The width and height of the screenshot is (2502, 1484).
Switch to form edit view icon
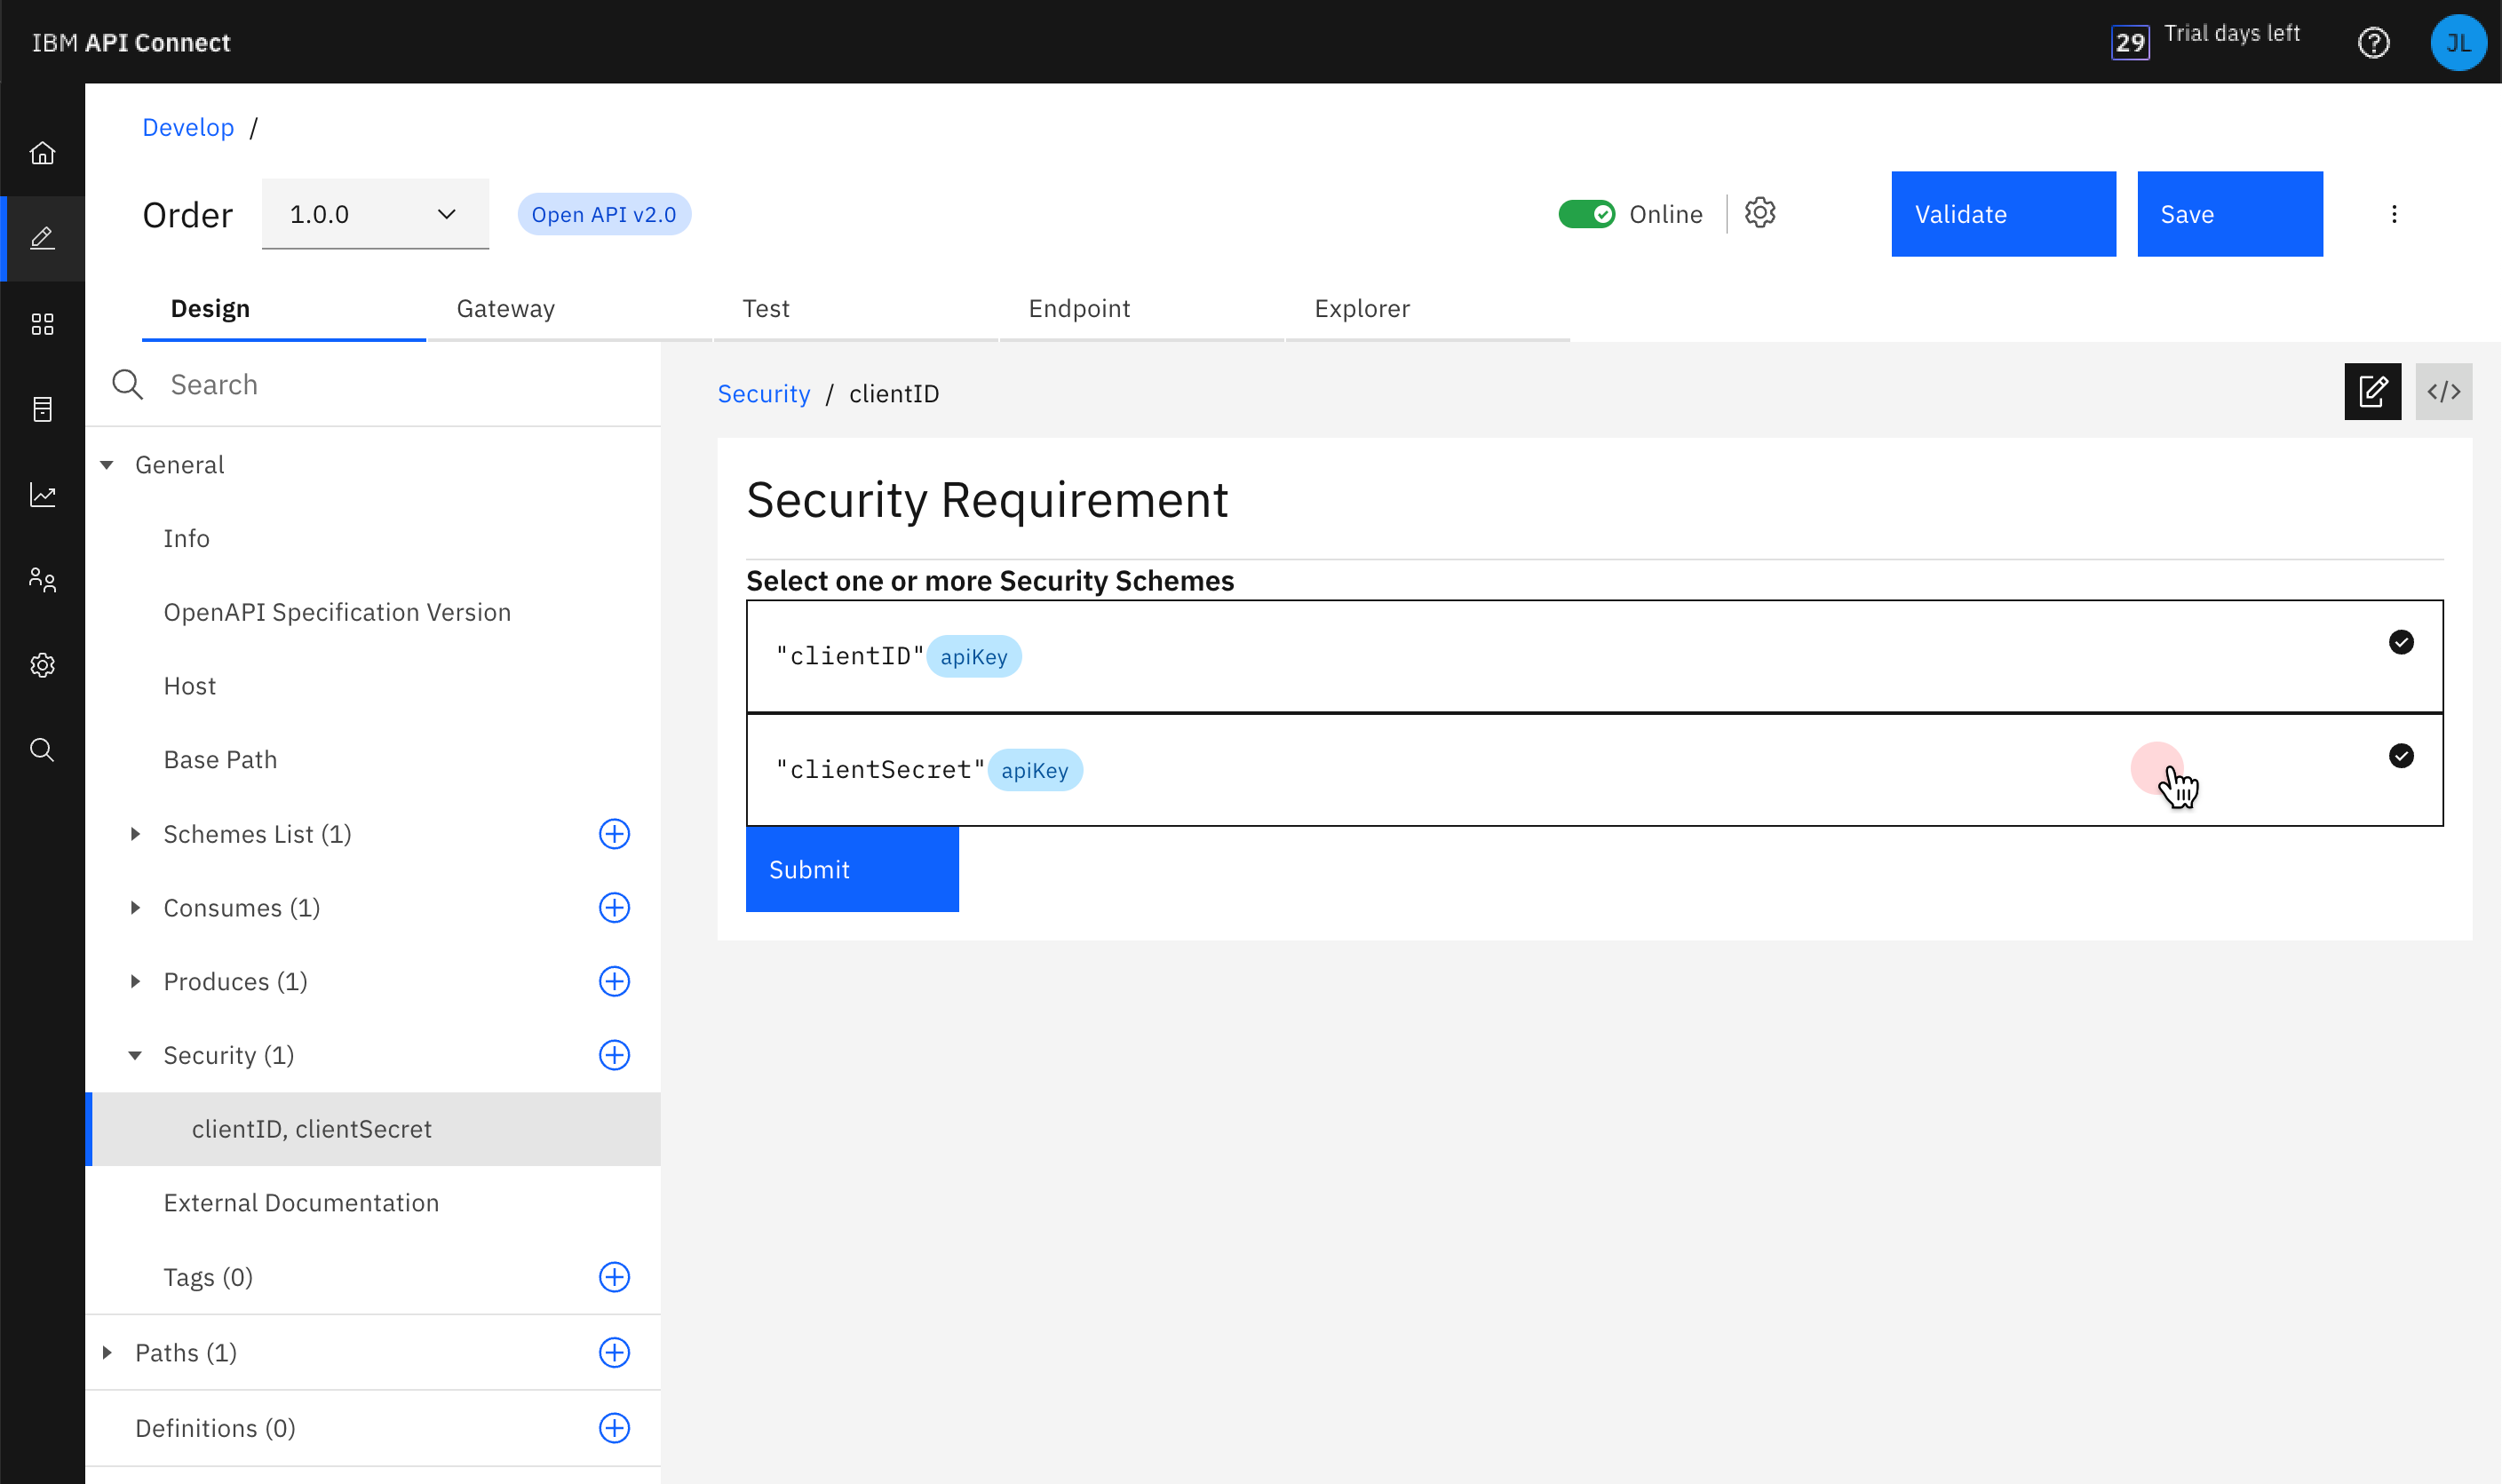coord(2372,392)
